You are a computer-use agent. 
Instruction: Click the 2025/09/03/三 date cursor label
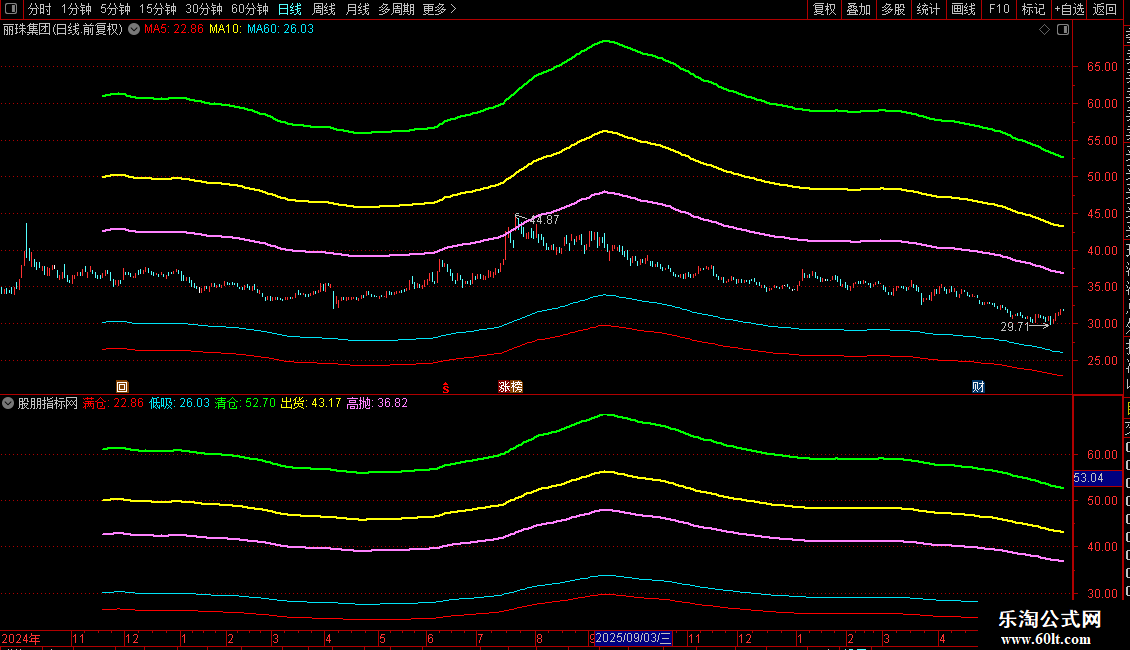[633, 638]
